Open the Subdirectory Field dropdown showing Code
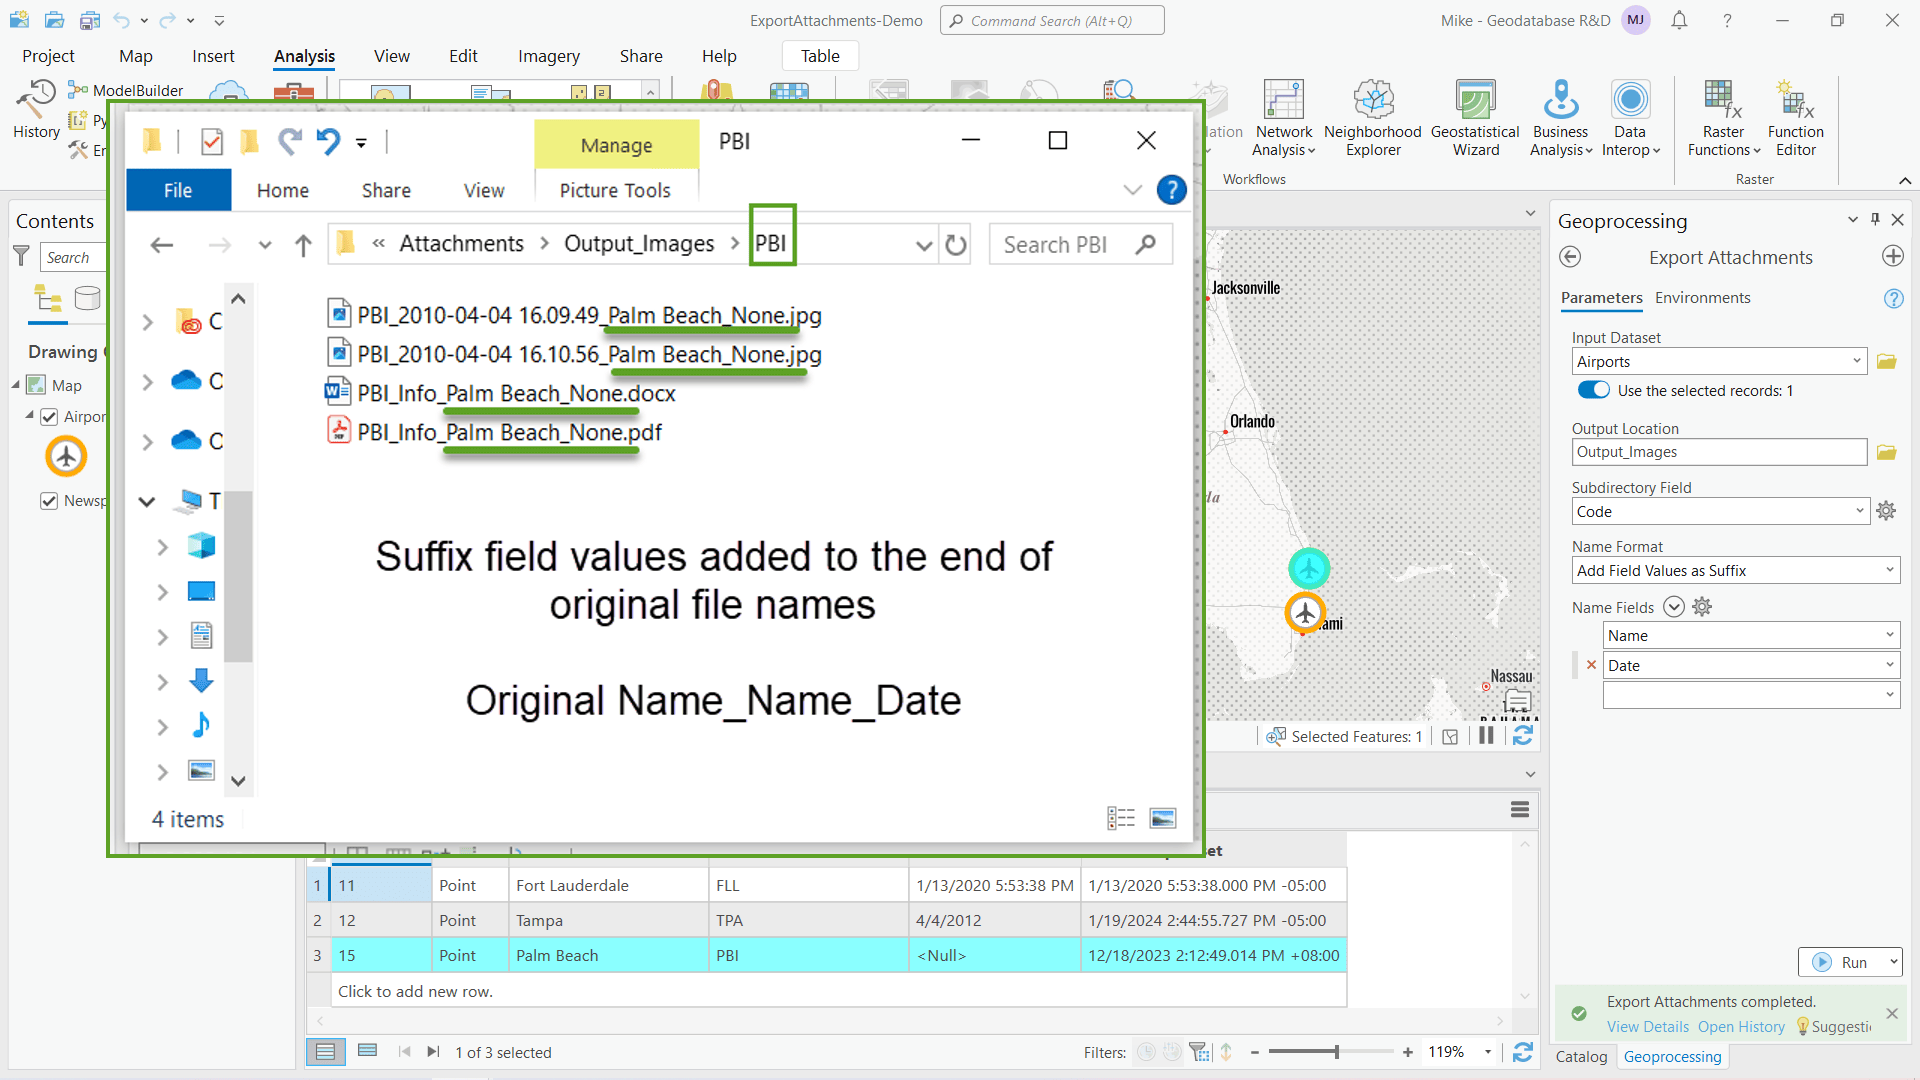 (x=1857, y=511)
